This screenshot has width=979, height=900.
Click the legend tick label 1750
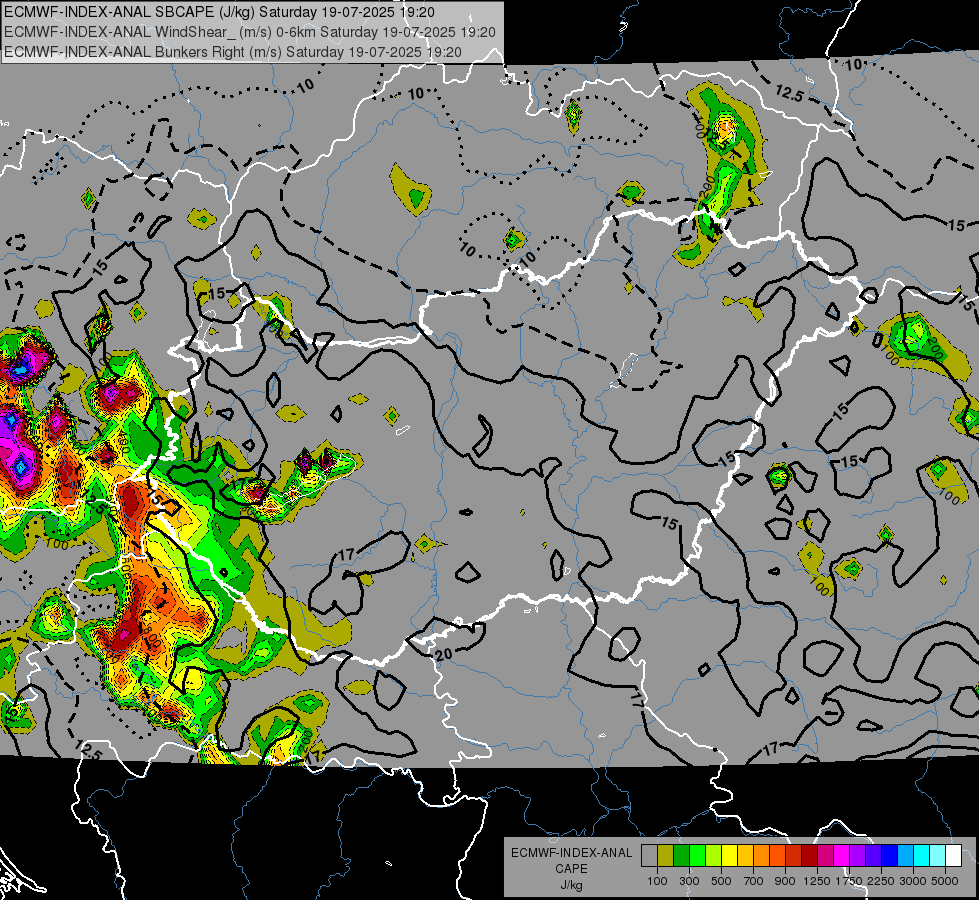849,881
